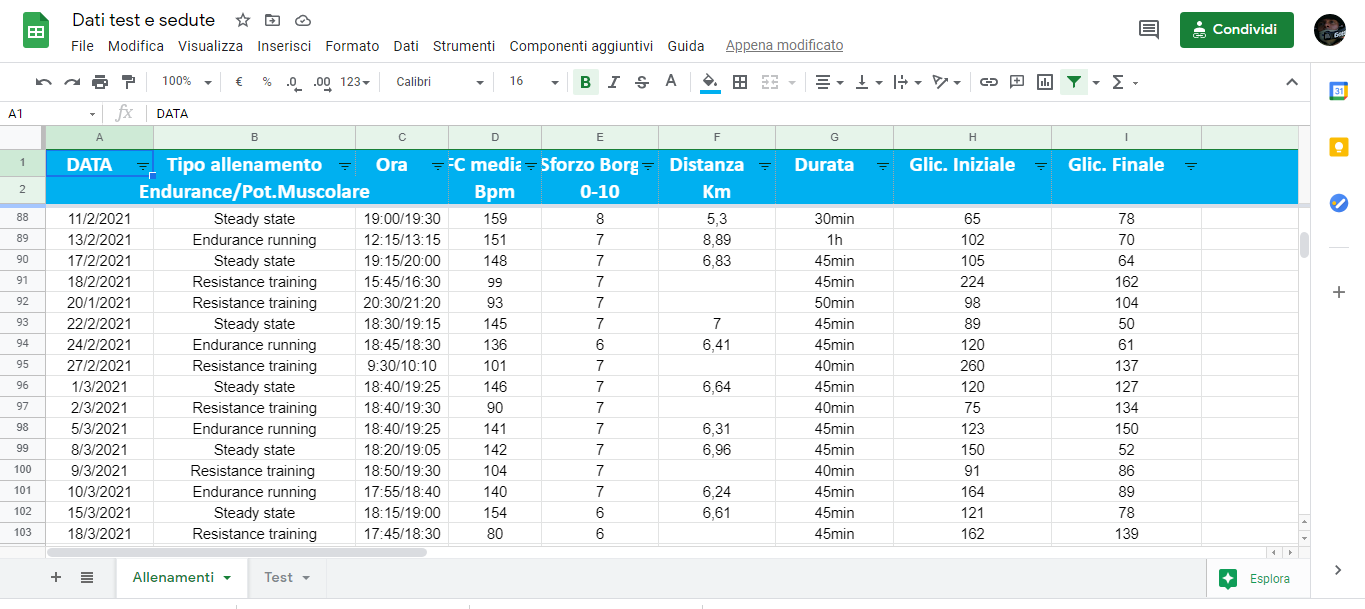The width and height of the screenshot is (1365, 609).
Task: Toggle strikethrough formatting
Action: pyautogui.click(x=642, y=82)
